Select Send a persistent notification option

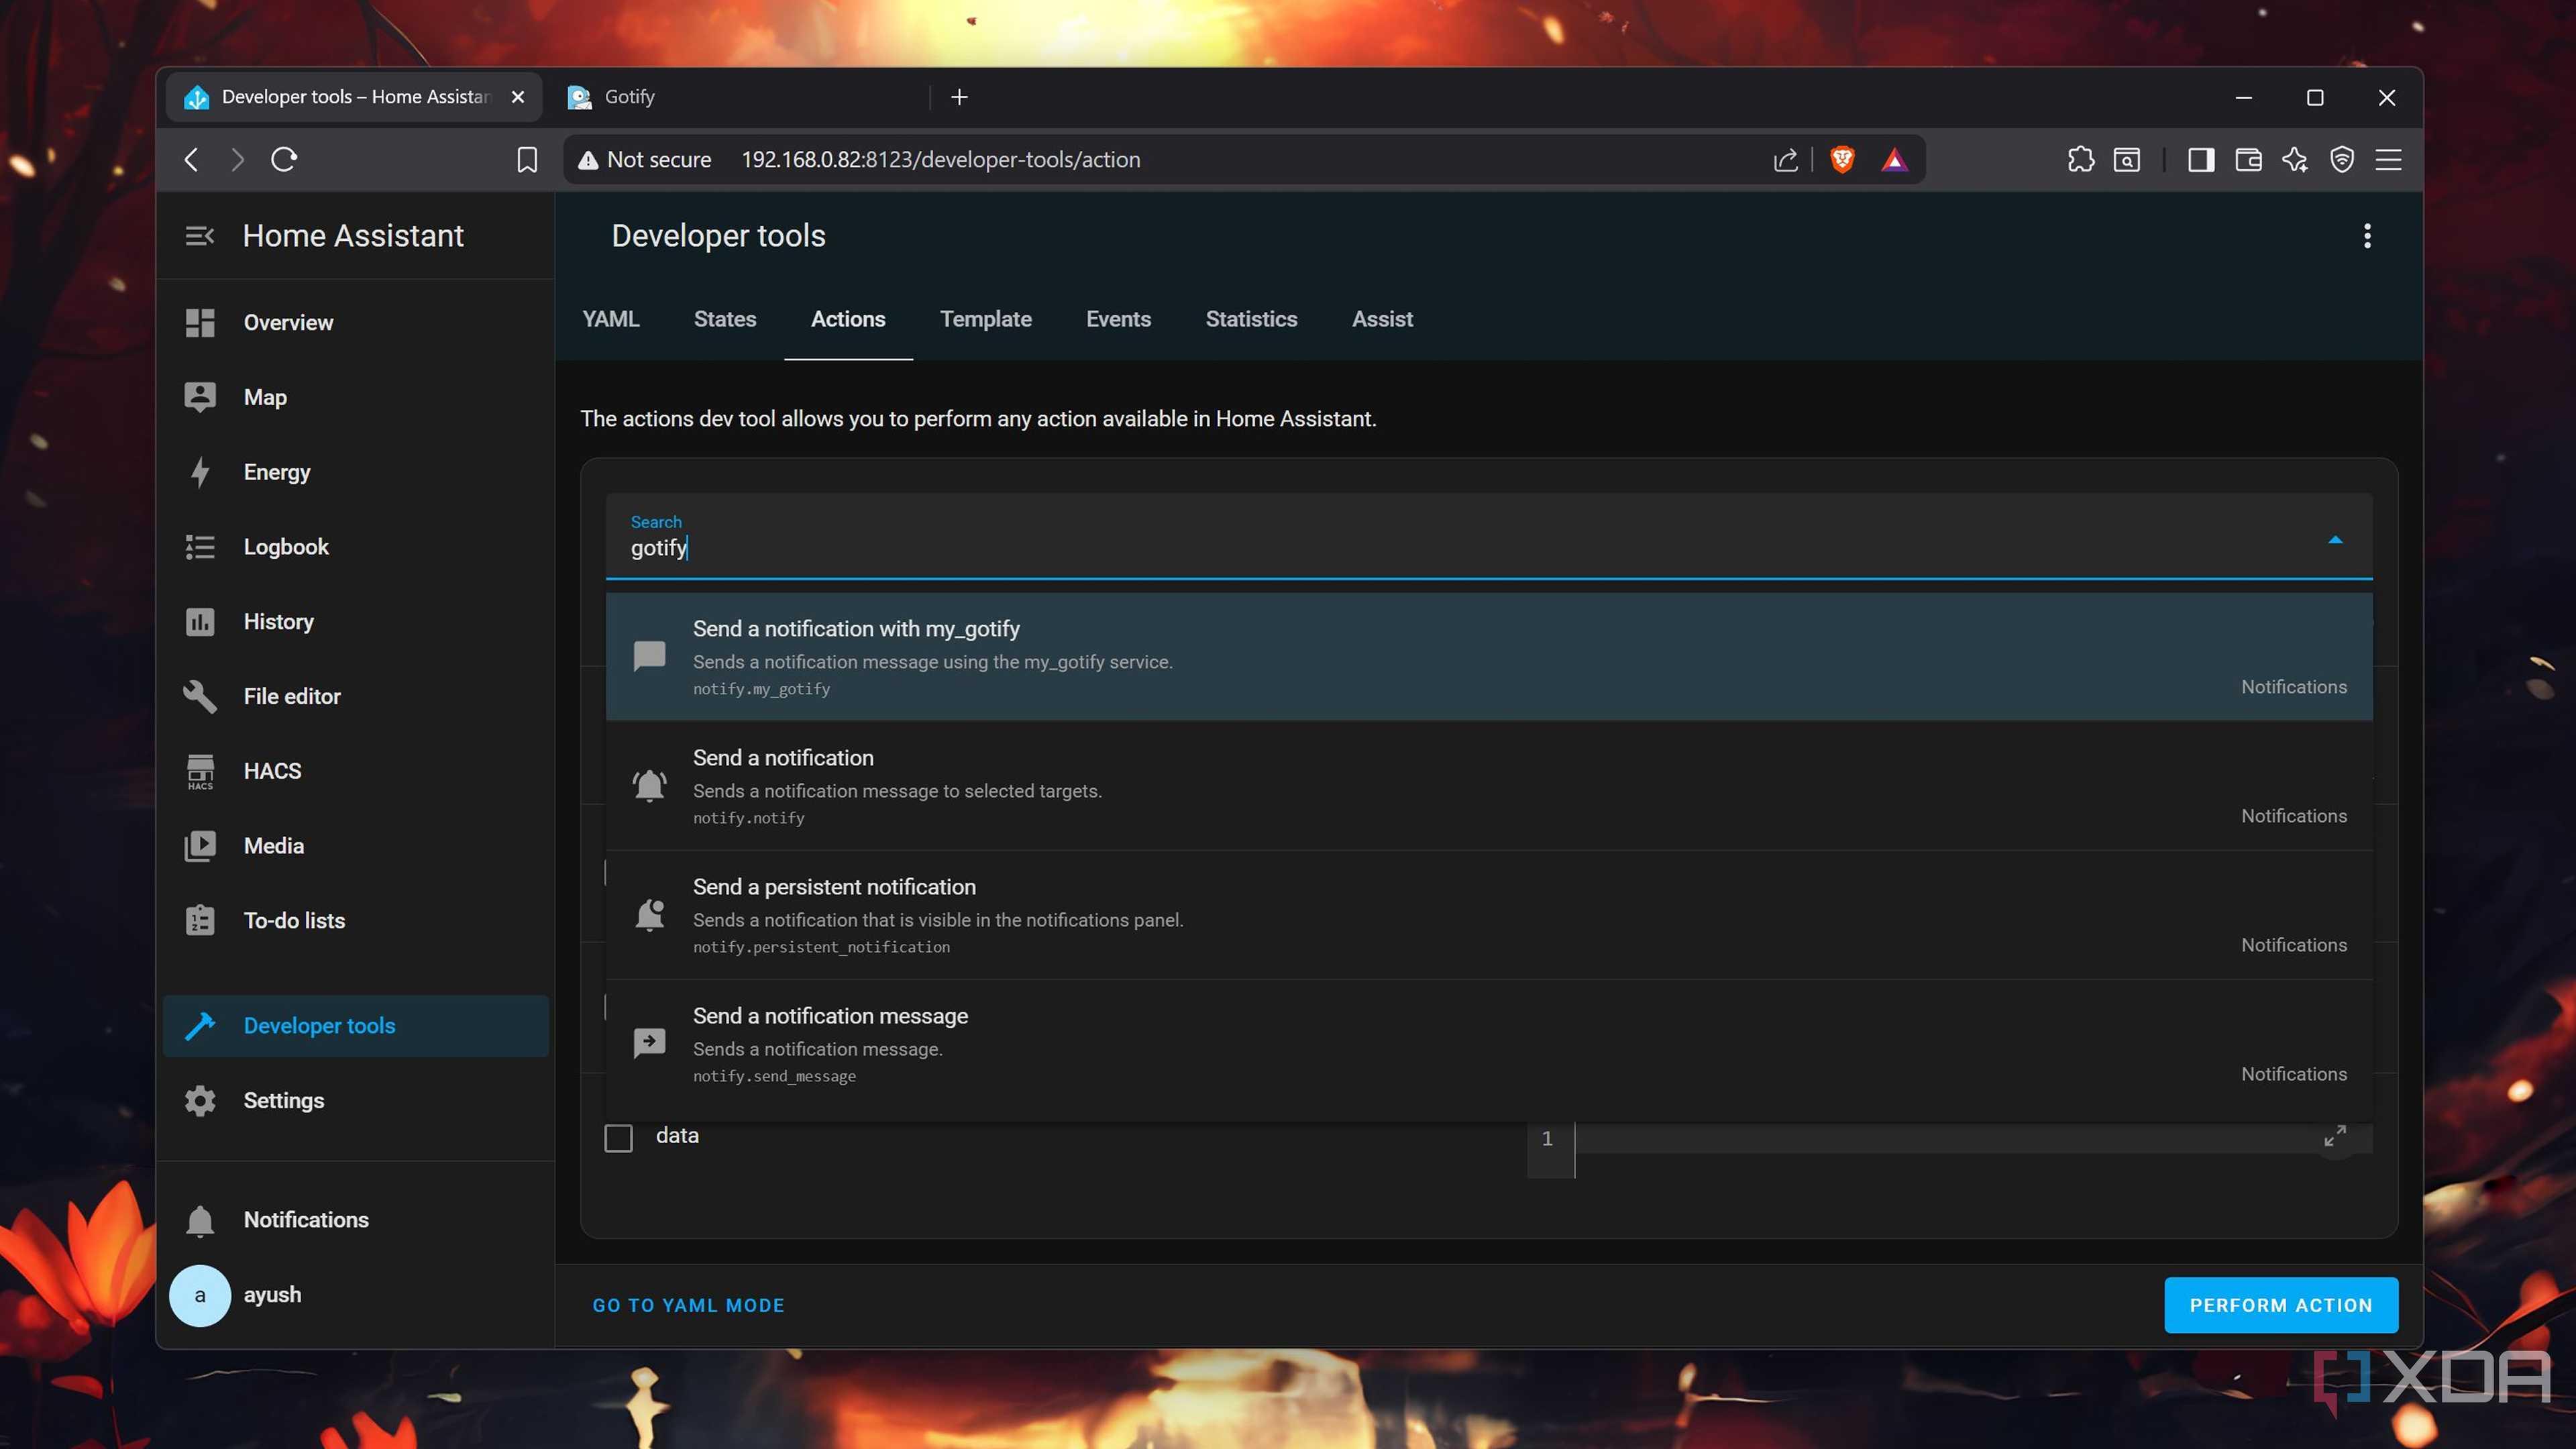(1489, 915)
